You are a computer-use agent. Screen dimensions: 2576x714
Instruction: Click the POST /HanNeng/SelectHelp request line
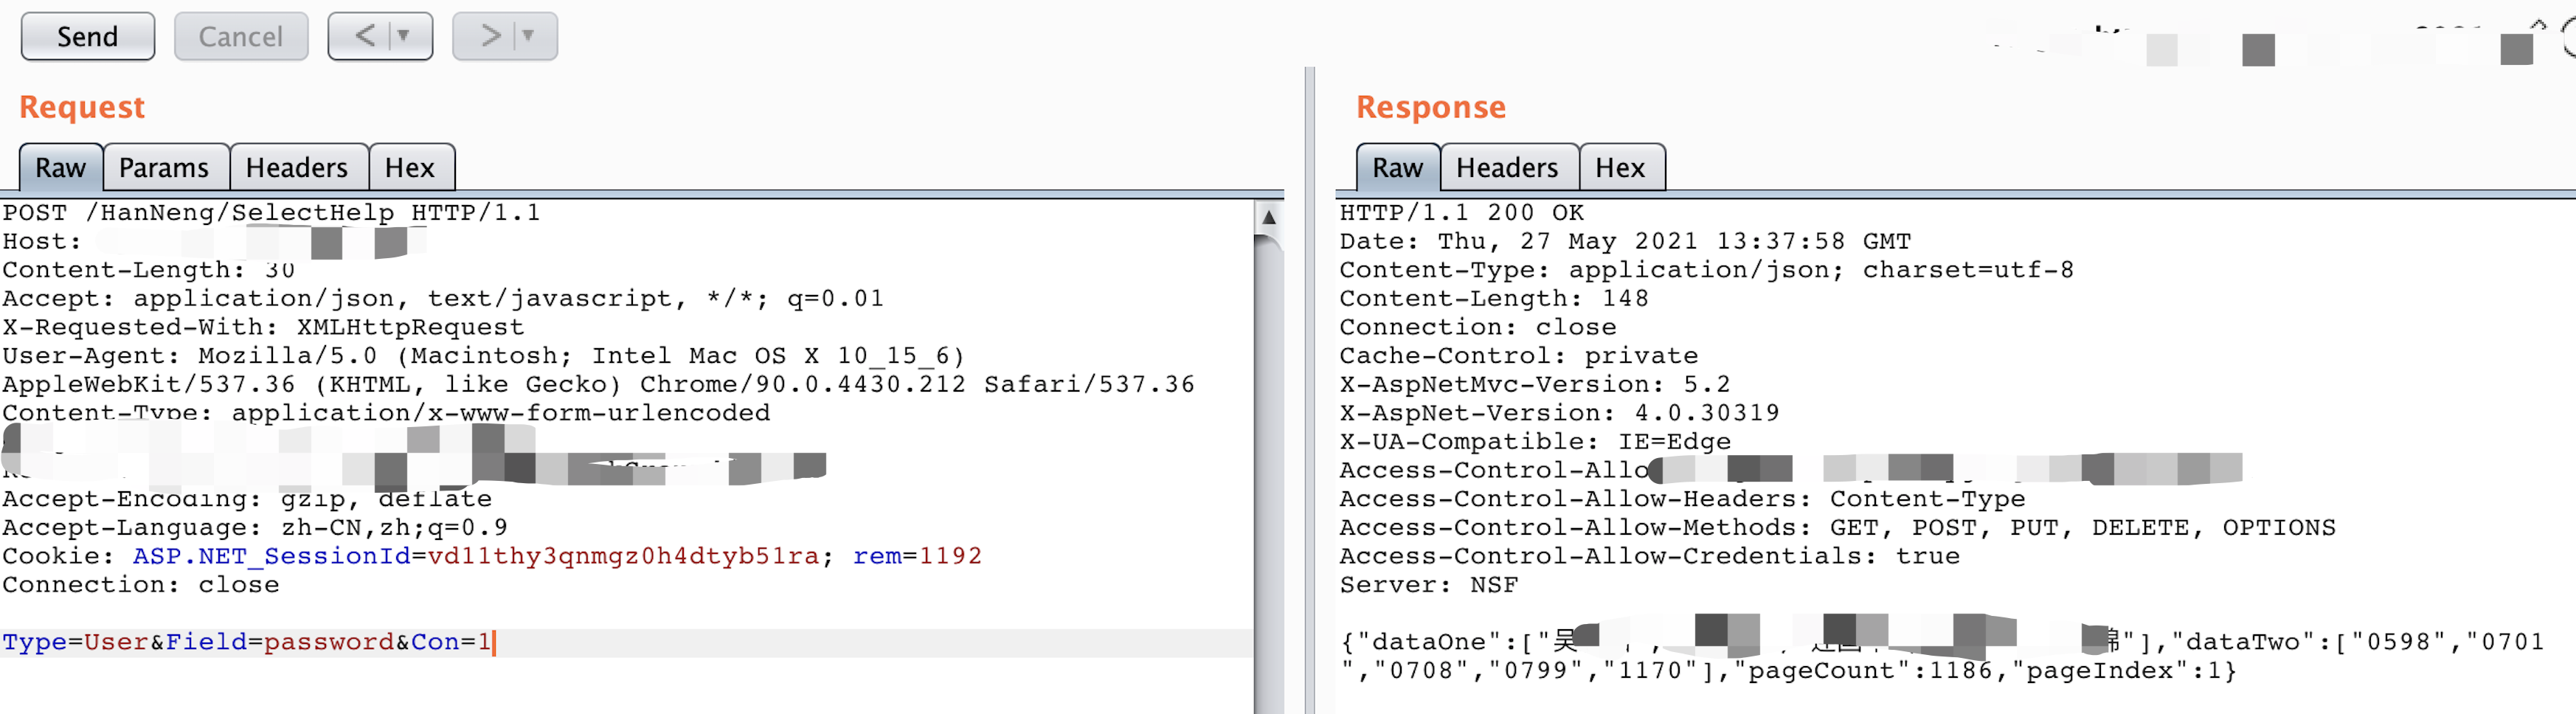click(271, 213)
